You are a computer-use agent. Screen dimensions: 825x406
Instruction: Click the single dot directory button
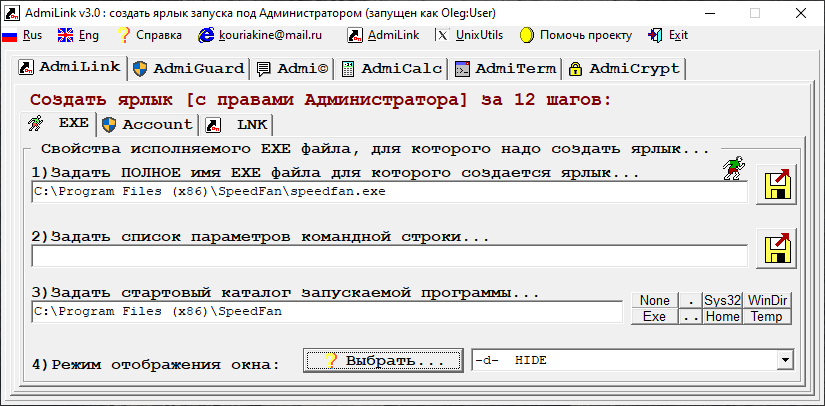[x=690, y=300]
